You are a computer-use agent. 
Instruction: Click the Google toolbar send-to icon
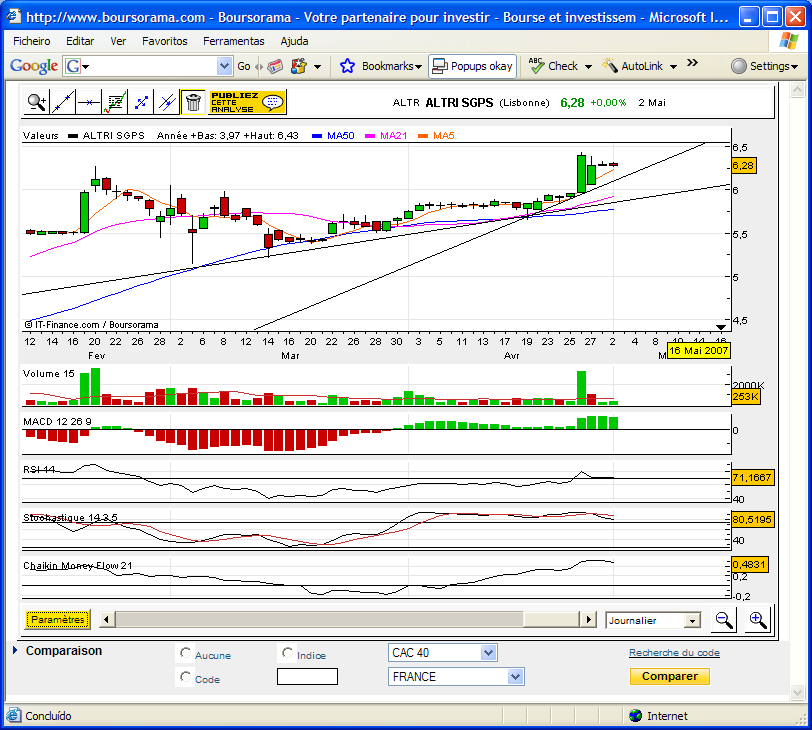[298, 66]
